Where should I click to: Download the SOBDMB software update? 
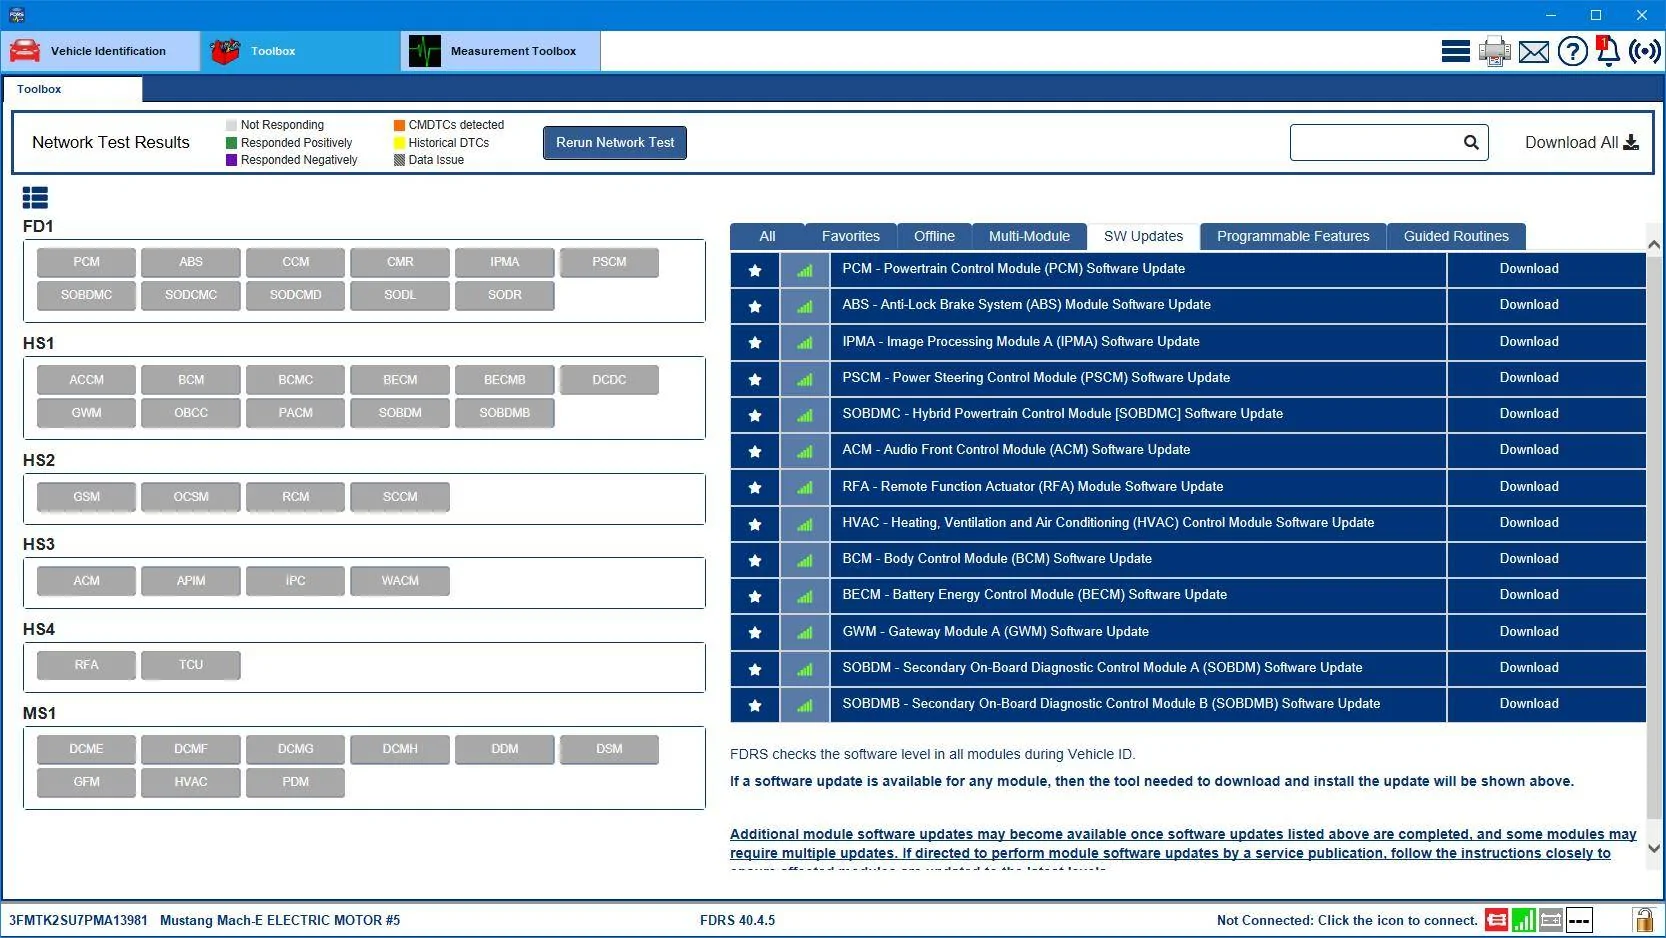click(1529, 704)
